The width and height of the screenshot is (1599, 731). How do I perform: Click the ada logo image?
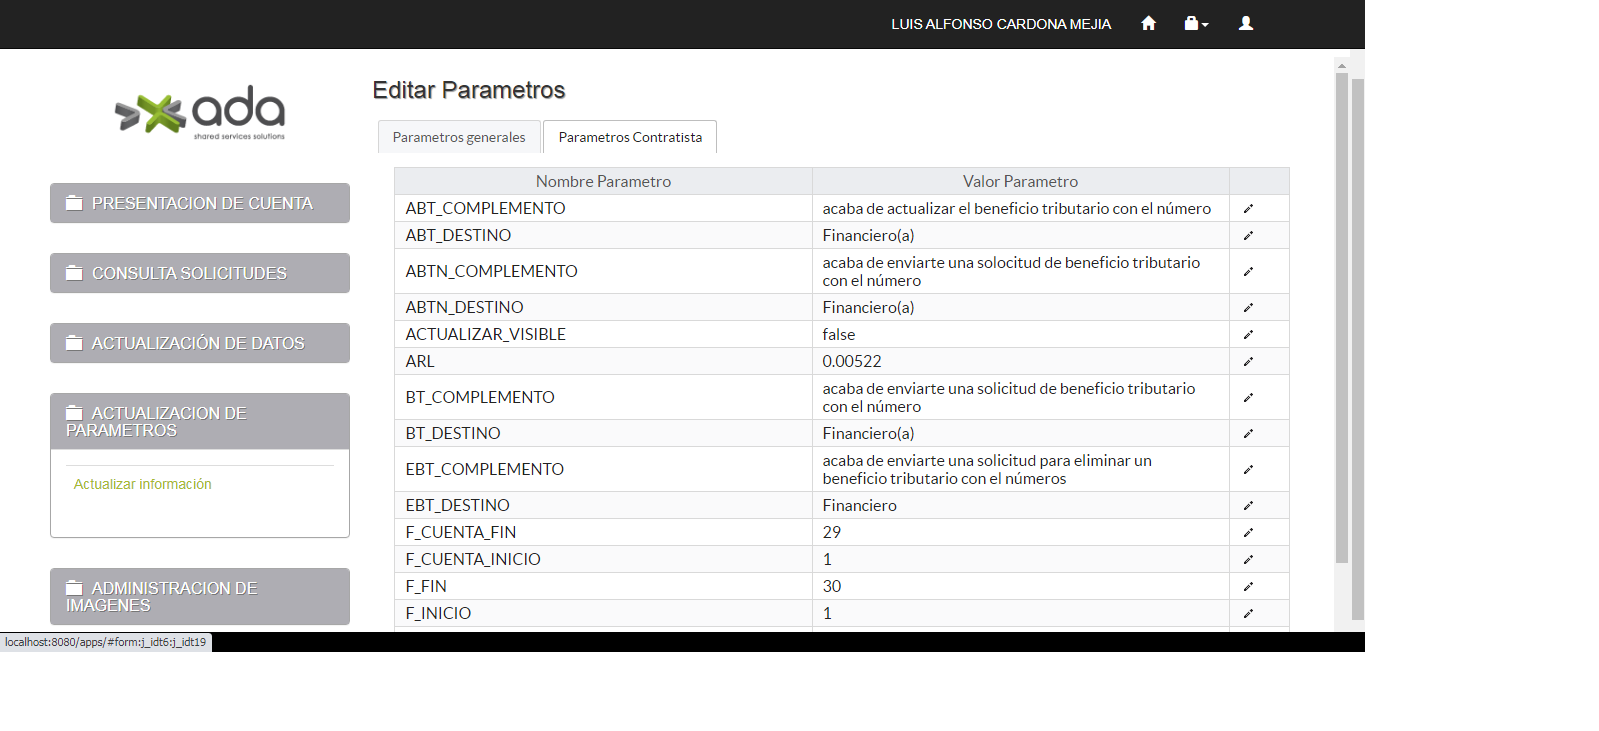point(200,112)
